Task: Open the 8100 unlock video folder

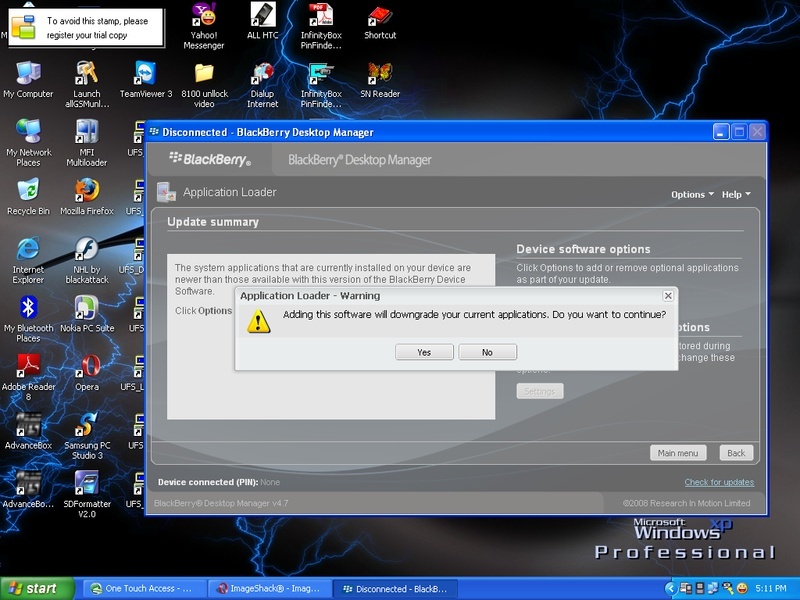Action: (204, 85)
